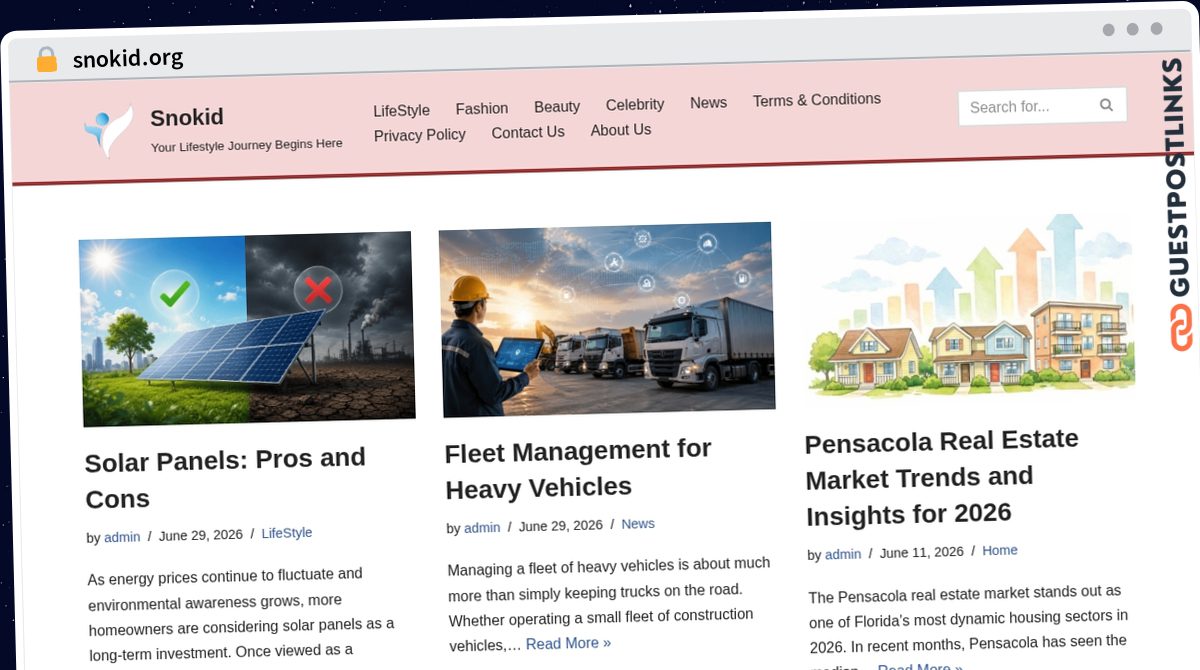Click the Snokid logo icon
The width and height of the screenshot is (1200, 670).
(x=109, y=131)
